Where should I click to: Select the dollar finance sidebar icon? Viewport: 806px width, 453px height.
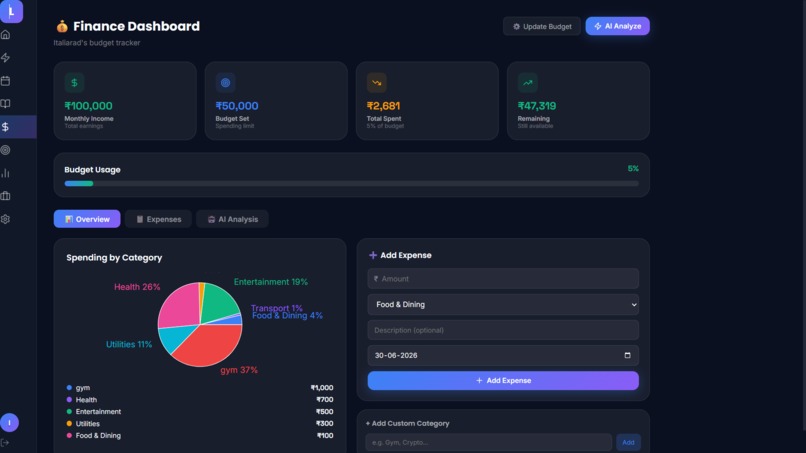coord(6,126)
